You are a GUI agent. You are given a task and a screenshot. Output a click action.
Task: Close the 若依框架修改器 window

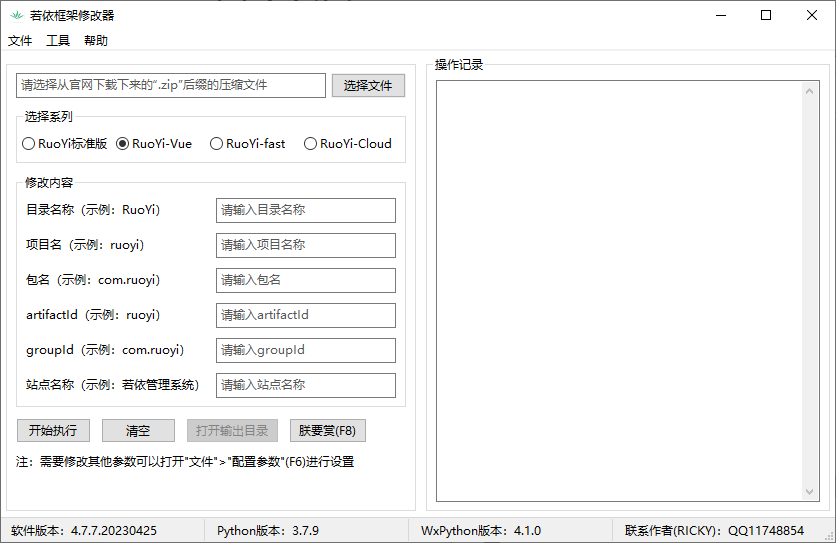click(811, 15)
